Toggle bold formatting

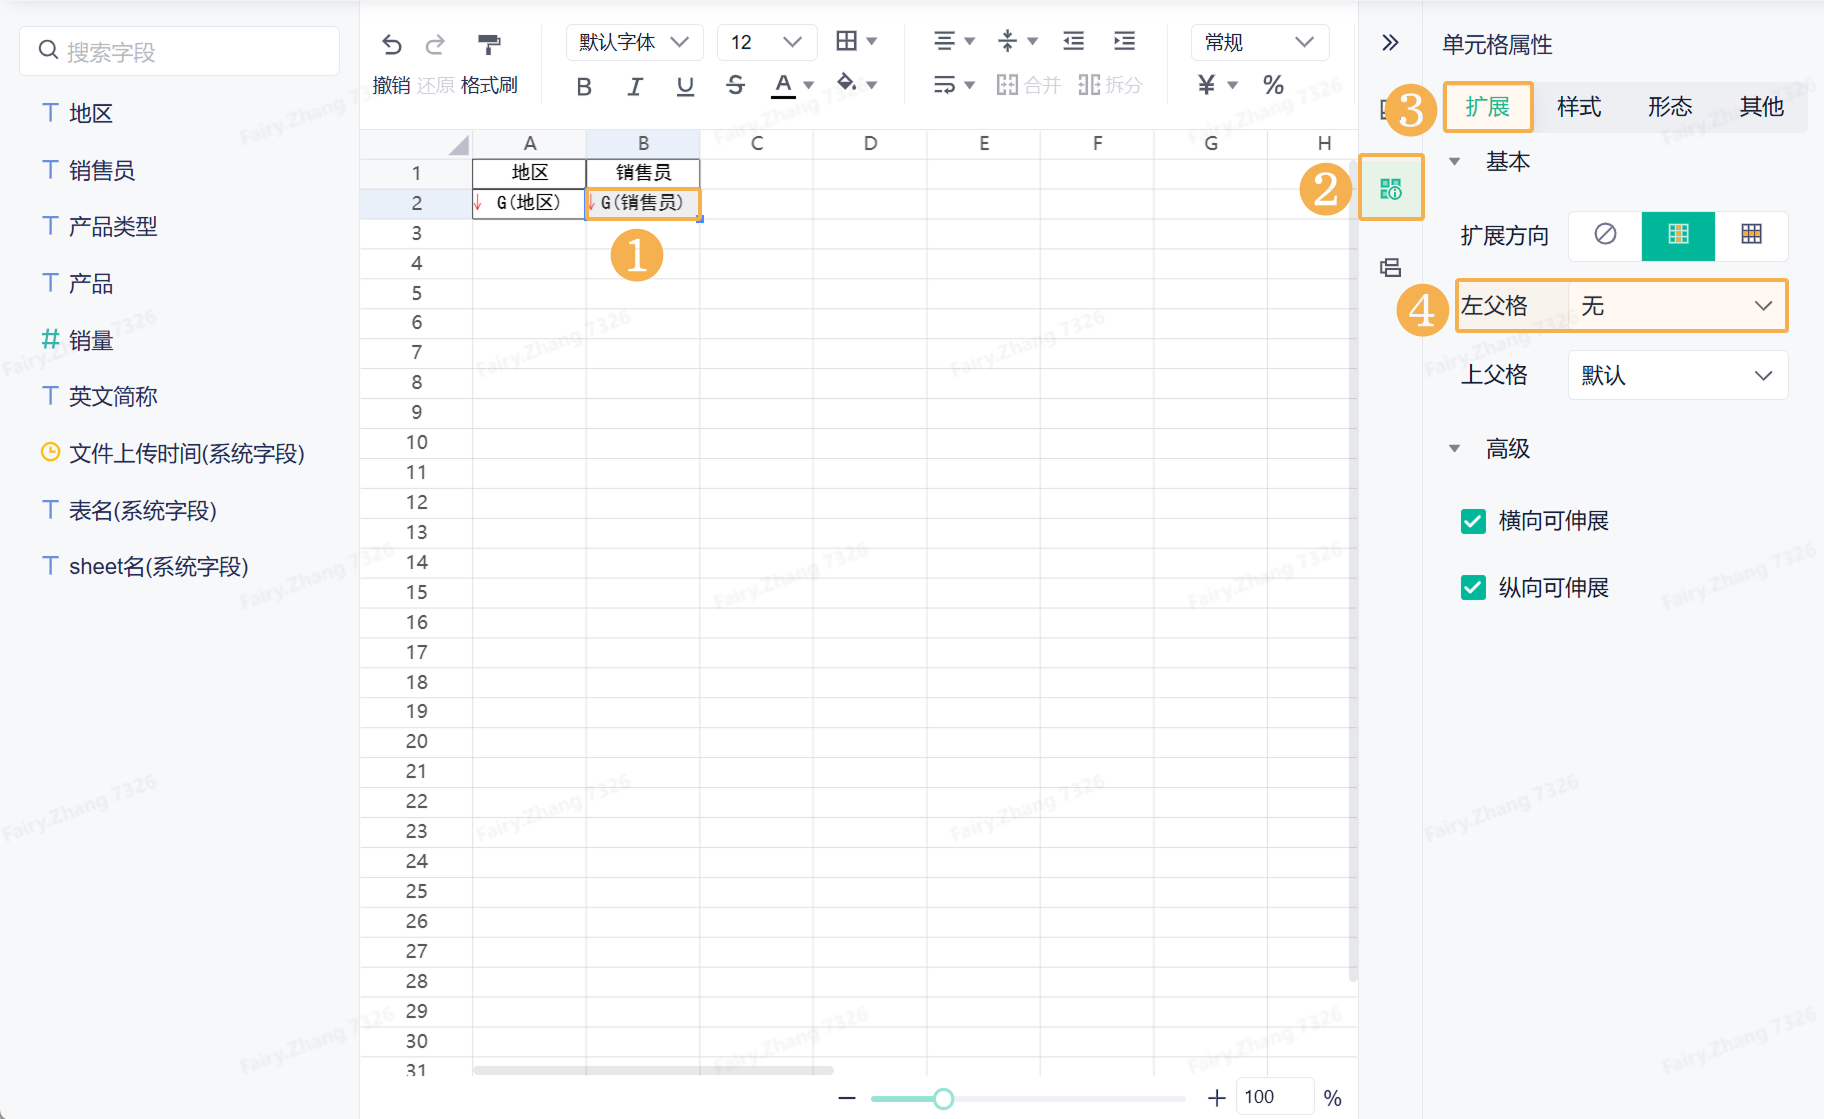click(x=584, y=86)
